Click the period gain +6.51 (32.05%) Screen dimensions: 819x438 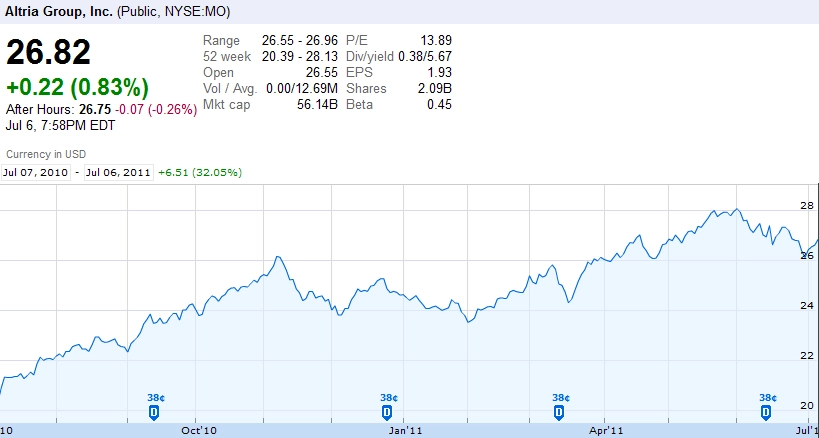[x=200, y=172]
